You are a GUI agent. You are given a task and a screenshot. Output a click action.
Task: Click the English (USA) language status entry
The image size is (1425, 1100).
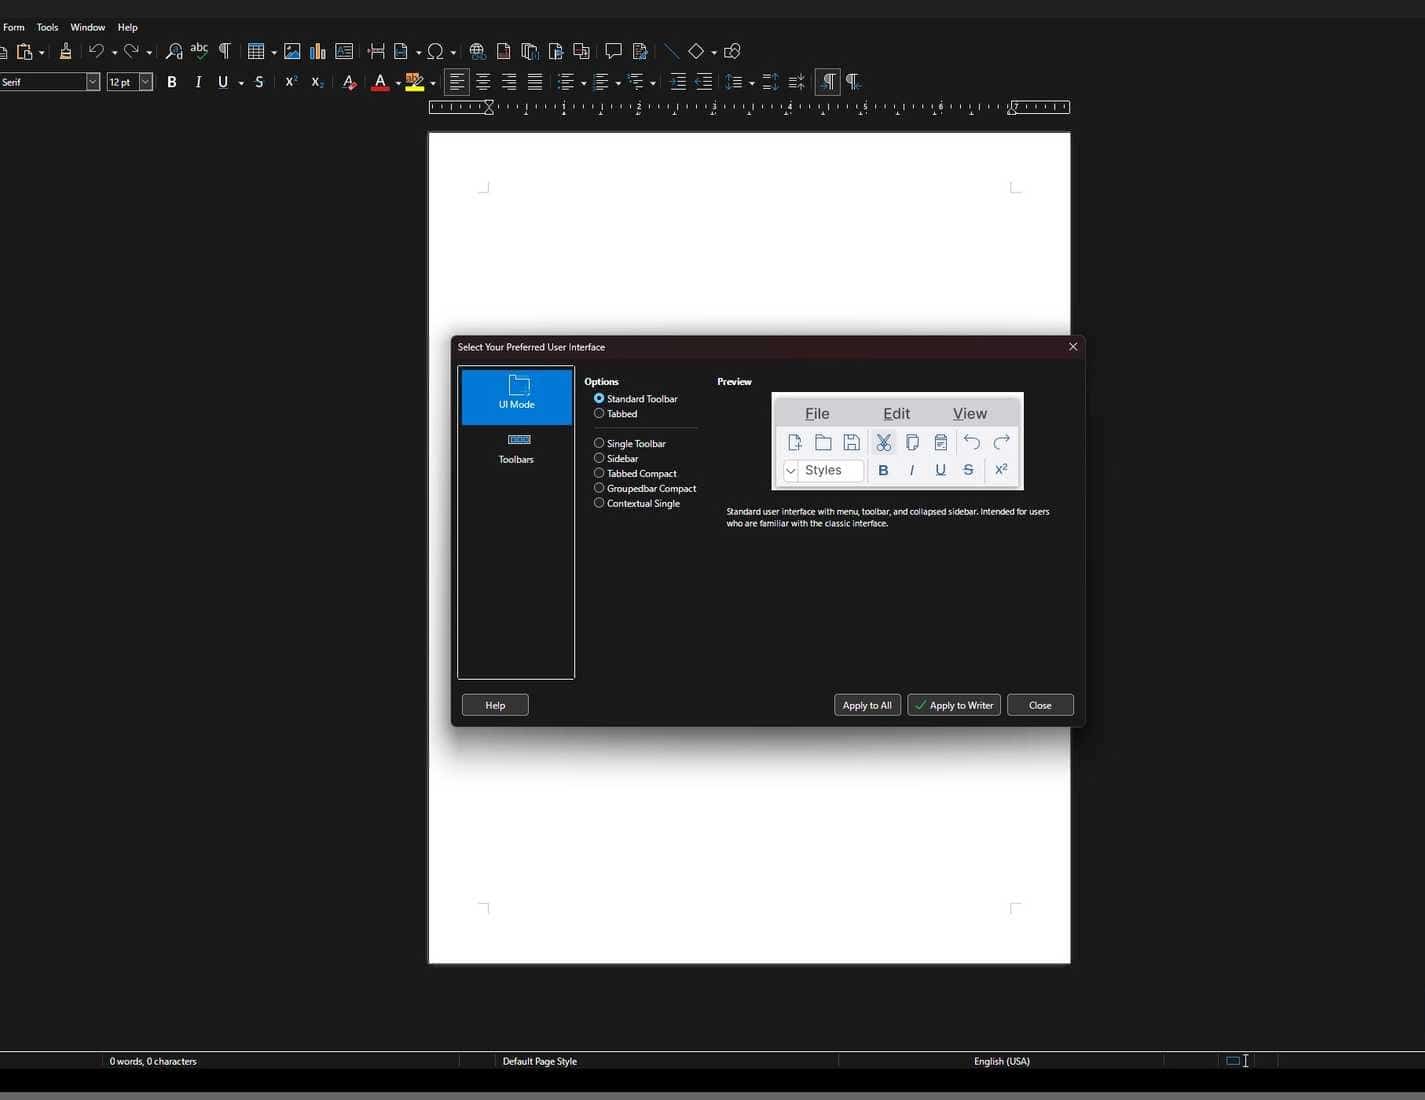click(1001, 1061)
